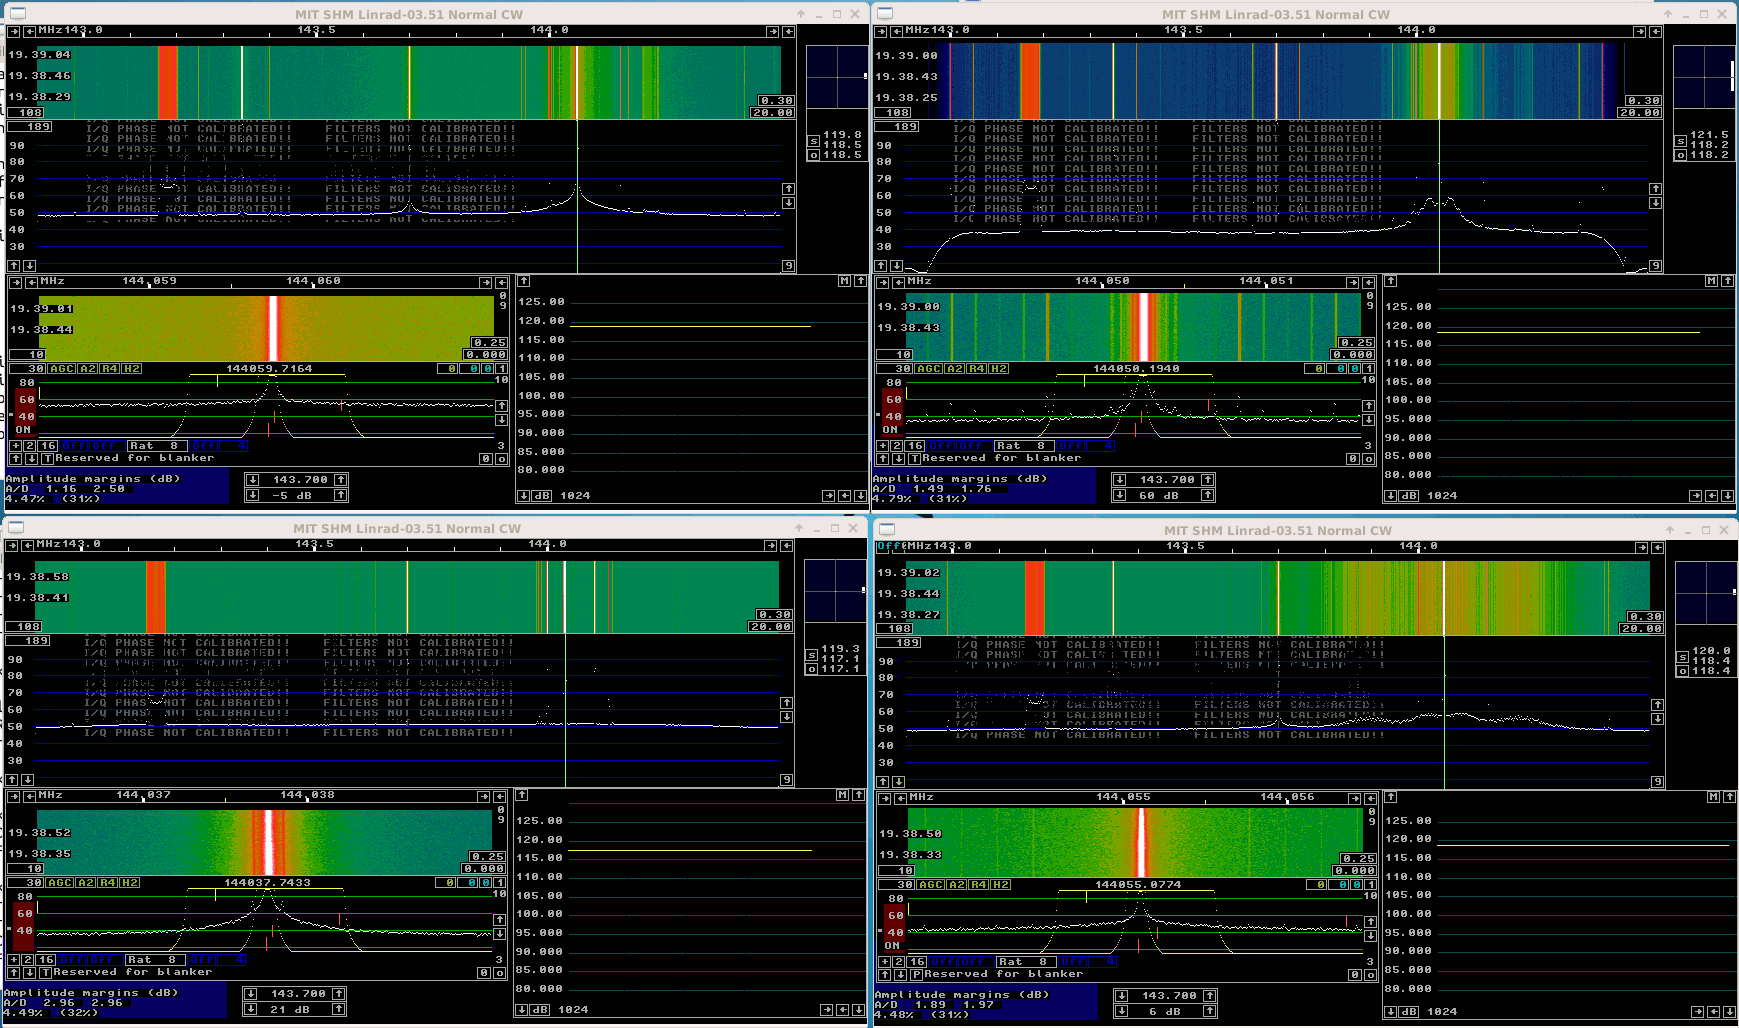
Task: Click the 'Rat 8' box in the 144059.7164 window
Action: point(157,446)
